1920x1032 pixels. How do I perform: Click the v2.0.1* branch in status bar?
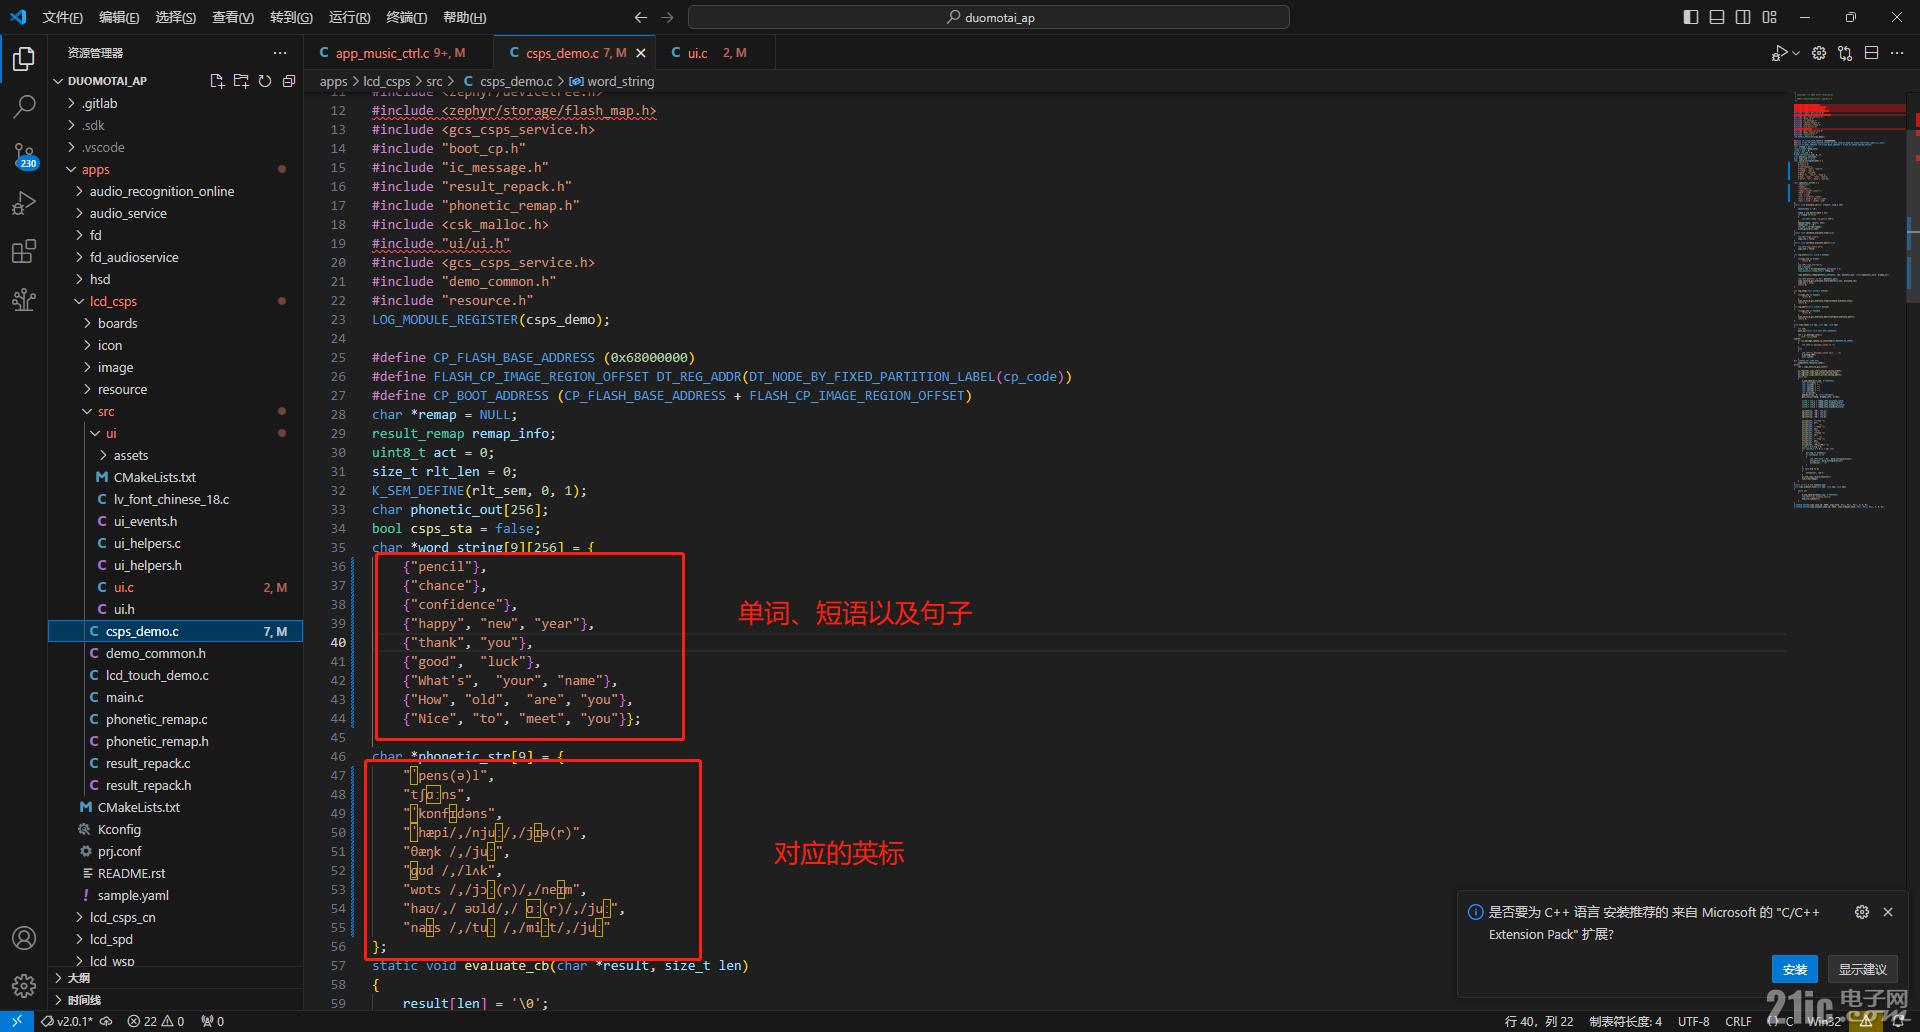[67, 1021]
